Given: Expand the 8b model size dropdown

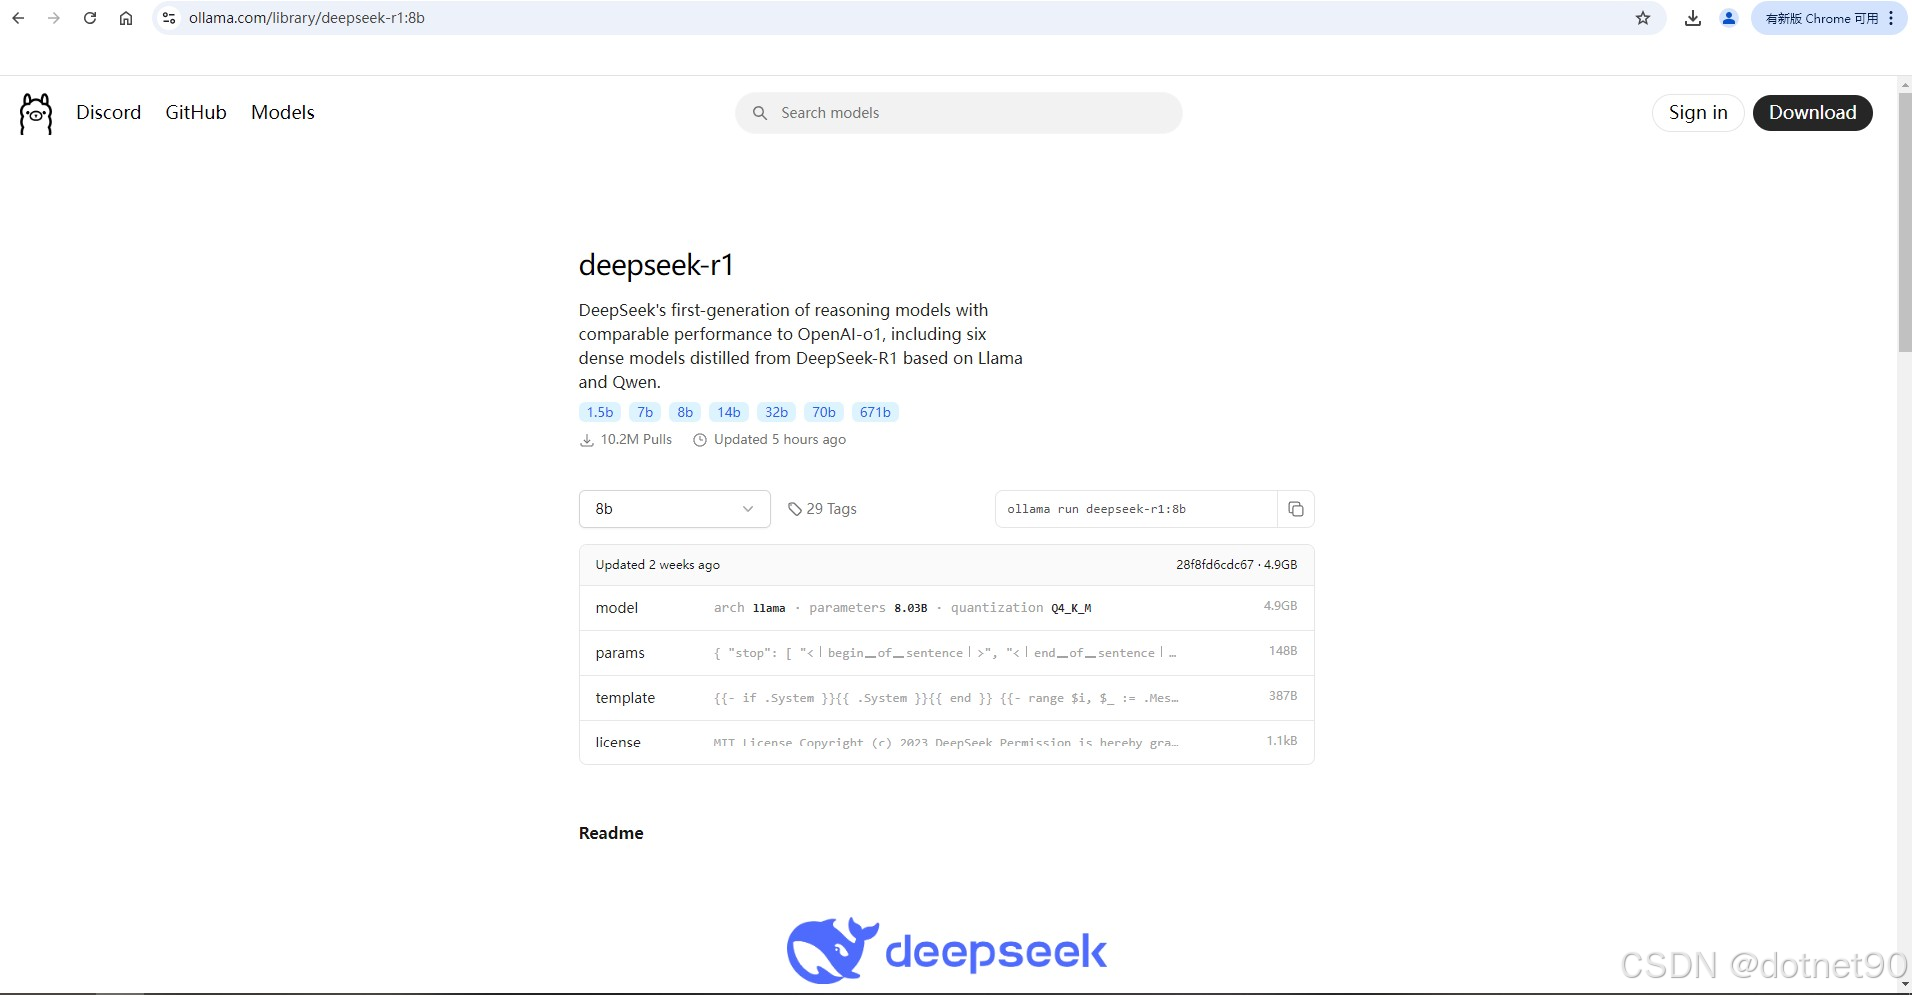Looking at the screenshot, I should (675, 509).
